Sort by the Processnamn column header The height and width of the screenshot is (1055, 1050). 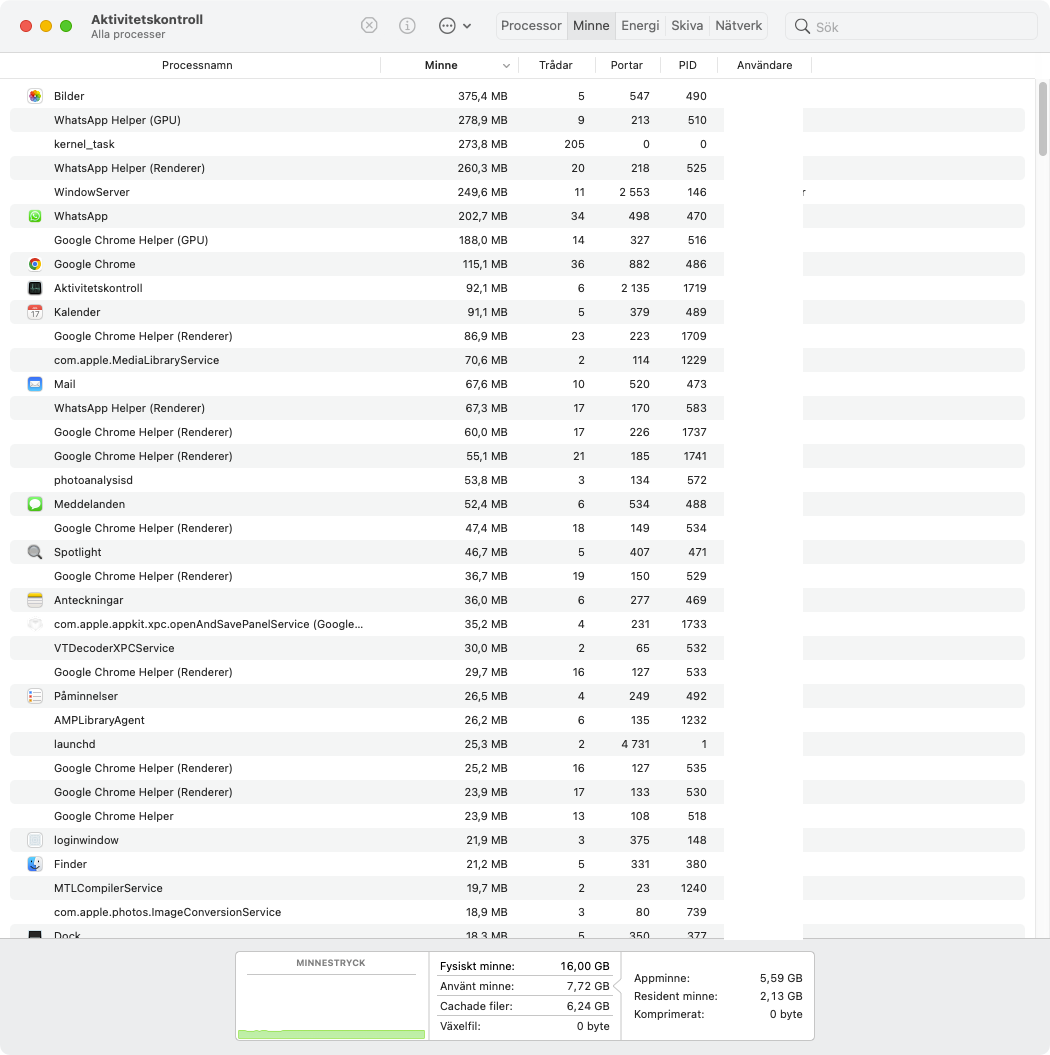197,65
